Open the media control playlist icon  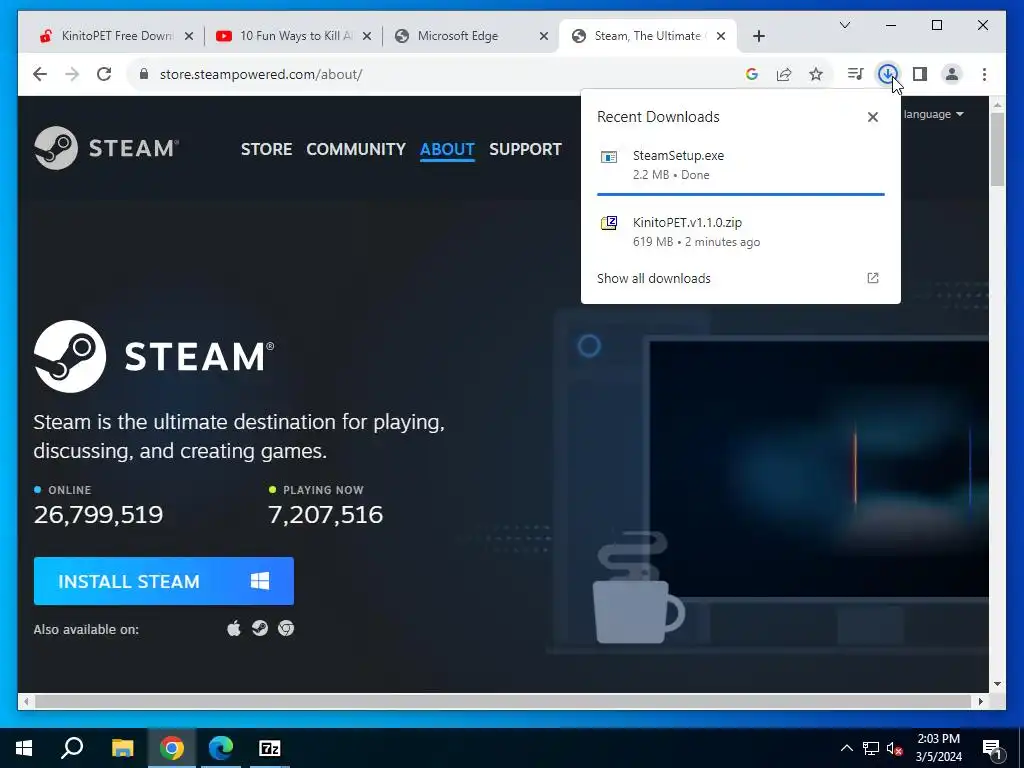point(856,74)
